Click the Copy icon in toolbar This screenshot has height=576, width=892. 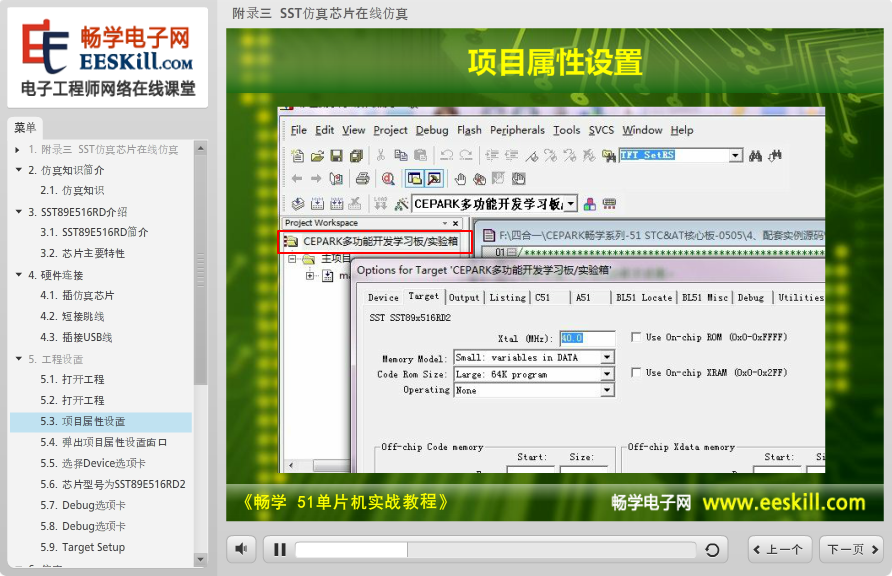[400, 155]
